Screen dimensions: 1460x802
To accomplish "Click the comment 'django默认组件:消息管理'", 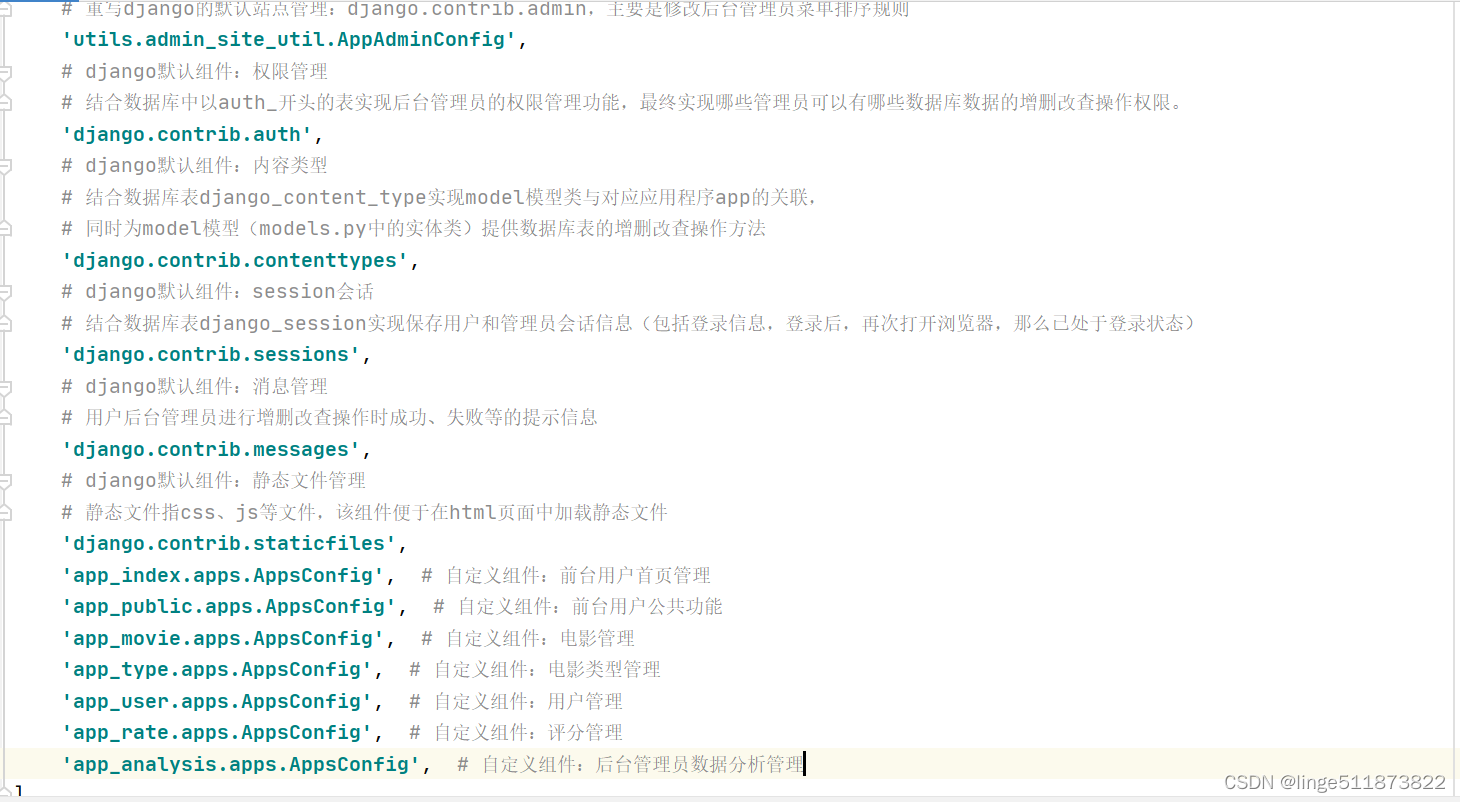I will (x=195, y=387).
